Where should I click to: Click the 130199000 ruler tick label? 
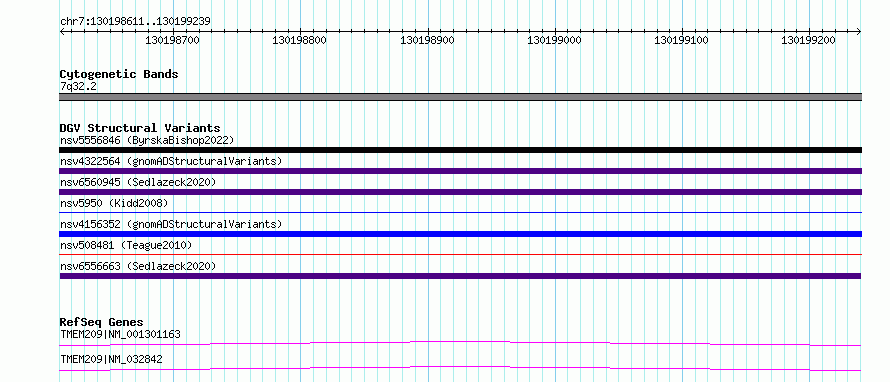click(554, 40)
